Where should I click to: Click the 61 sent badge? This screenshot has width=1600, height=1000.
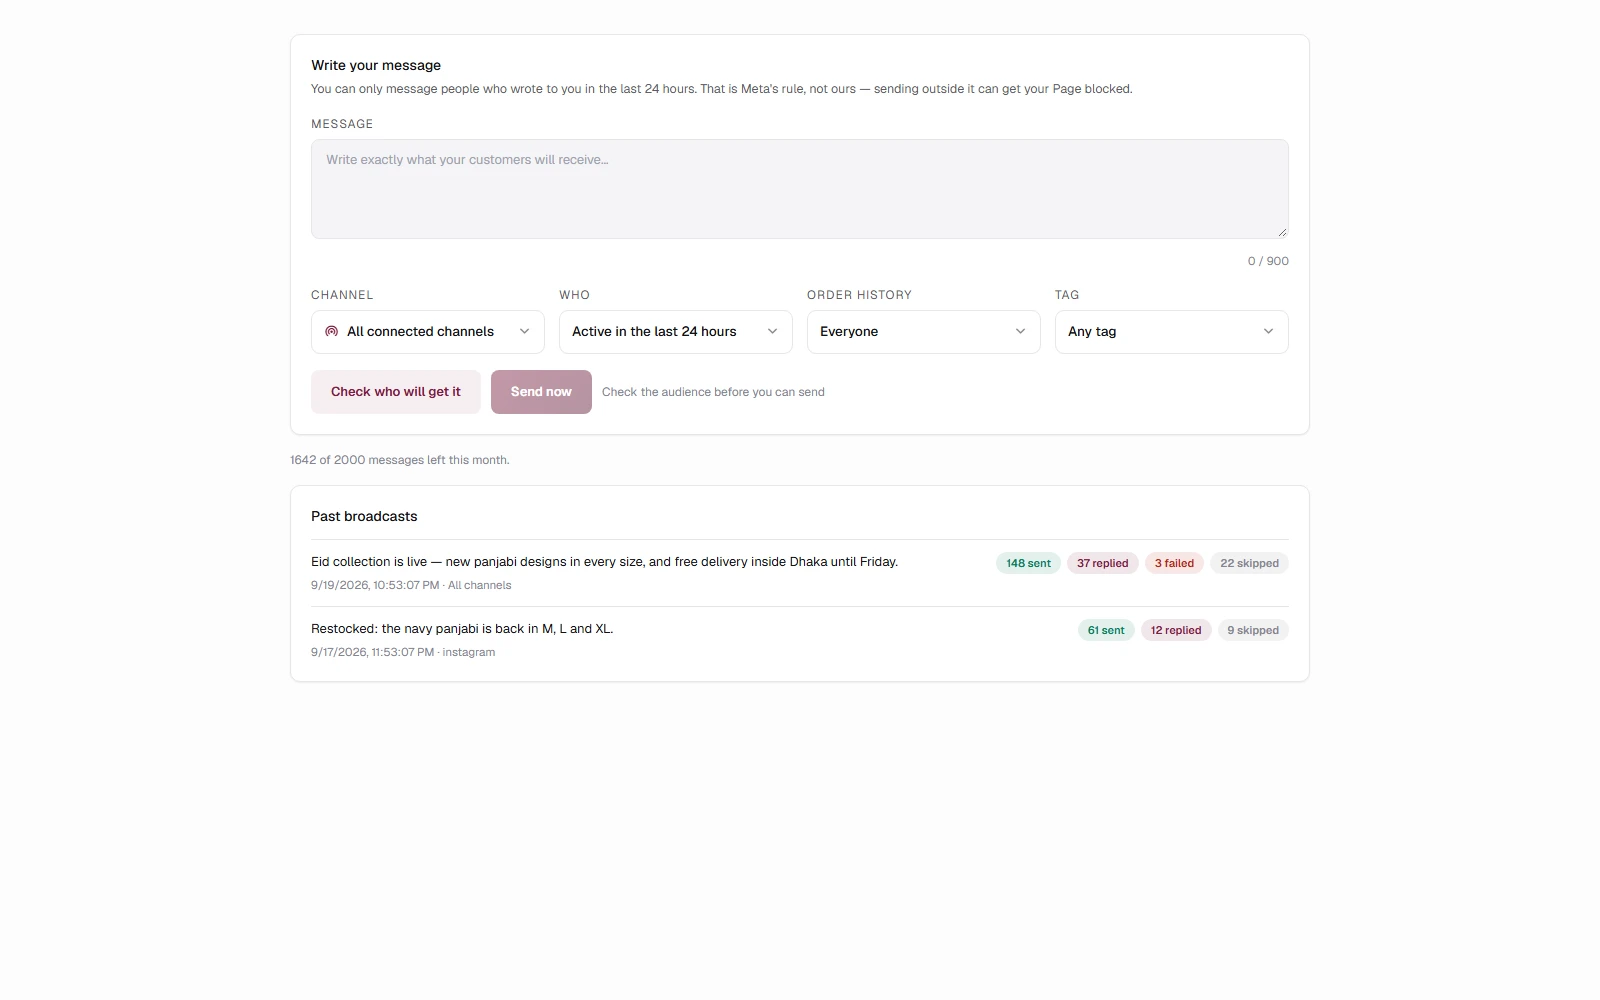click(x=1106, y=630)
